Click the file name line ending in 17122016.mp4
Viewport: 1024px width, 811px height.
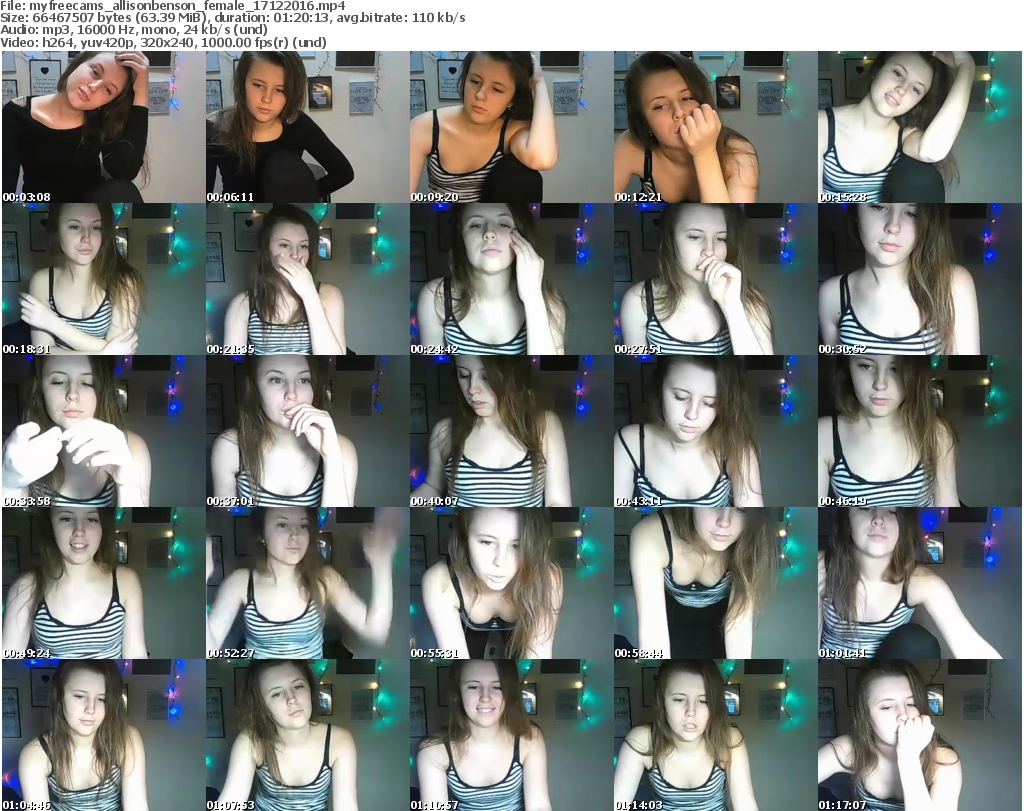click(x=172, y=6)
